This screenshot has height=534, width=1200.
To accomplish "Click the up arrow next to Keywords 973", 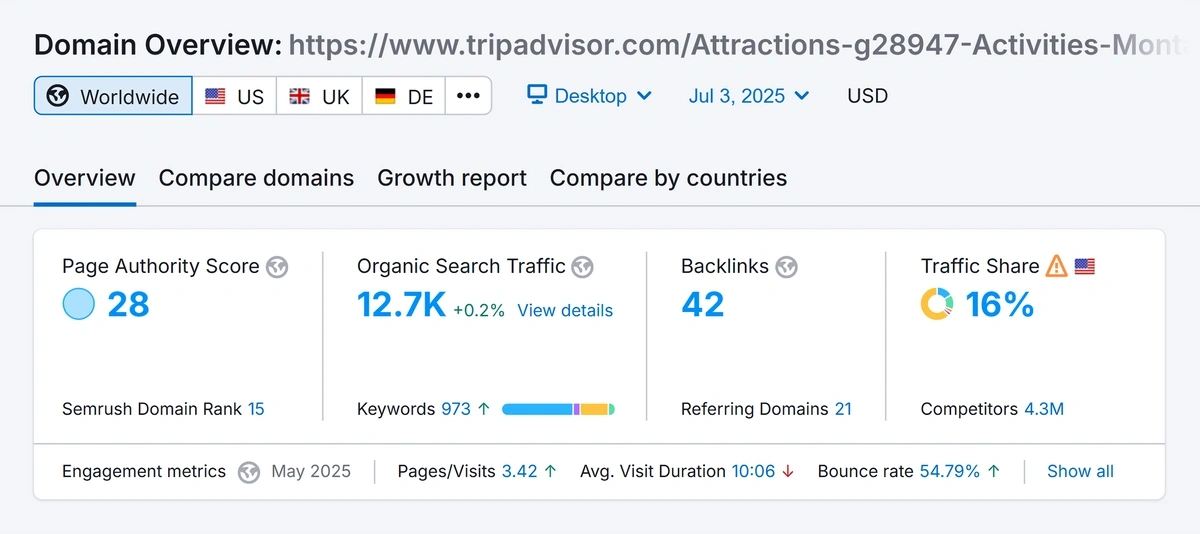I will (x=484, y=409).
